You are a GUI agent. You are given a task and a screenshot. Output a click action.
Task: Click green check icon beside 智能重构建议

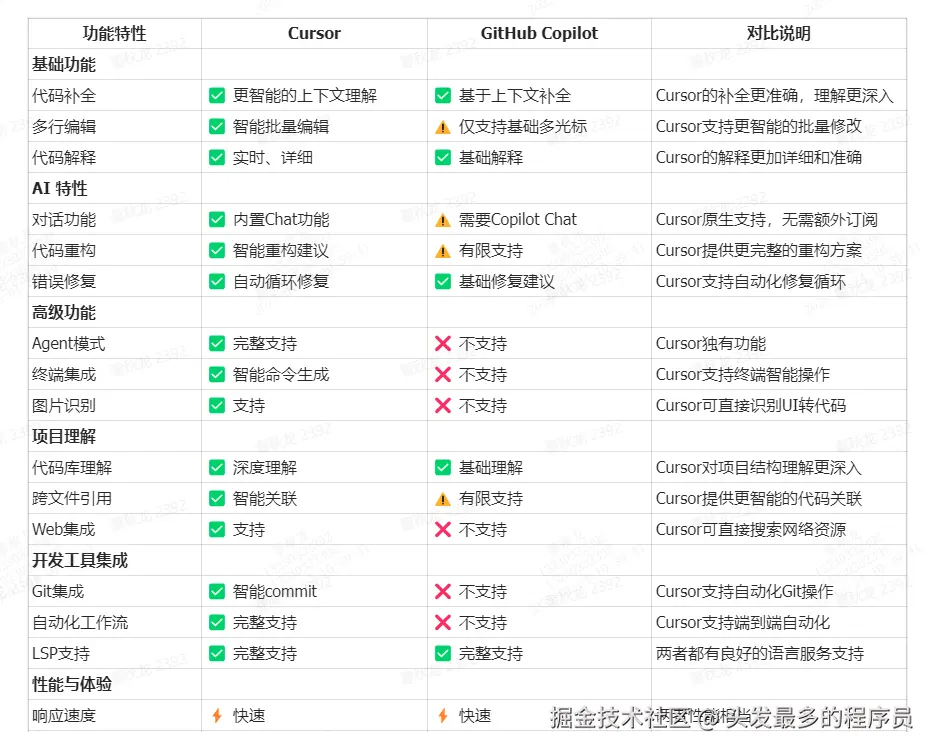(217, 250)
